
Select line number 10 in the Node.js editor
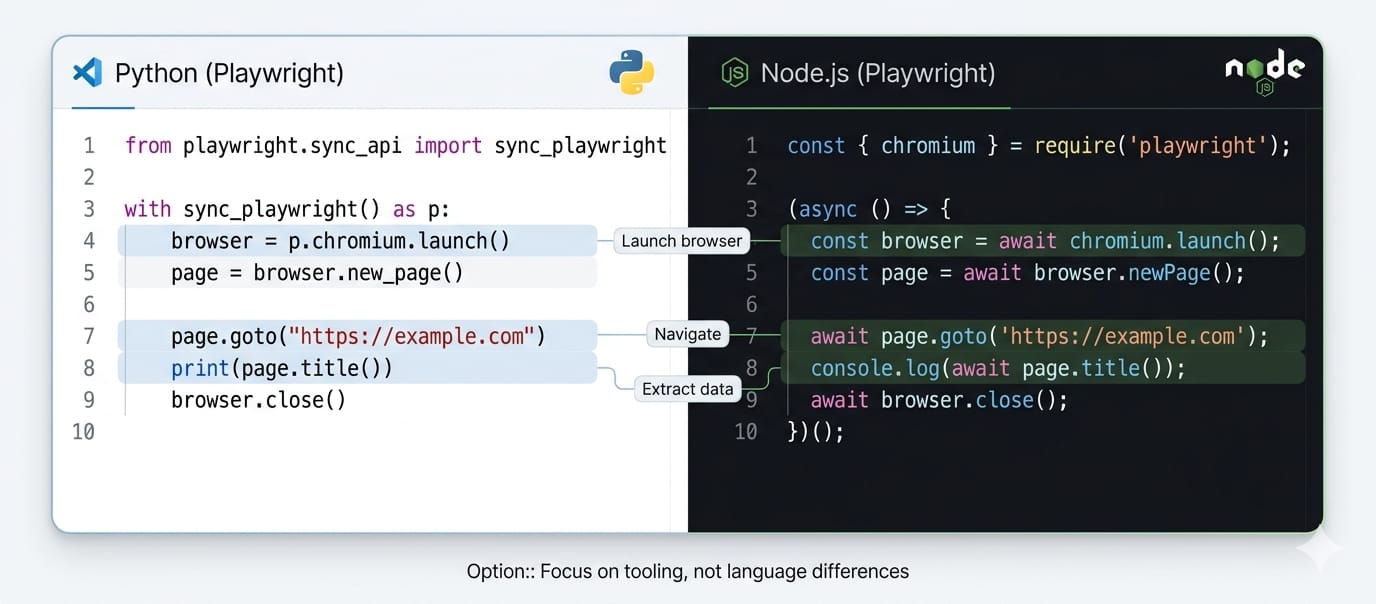point(746,432)
